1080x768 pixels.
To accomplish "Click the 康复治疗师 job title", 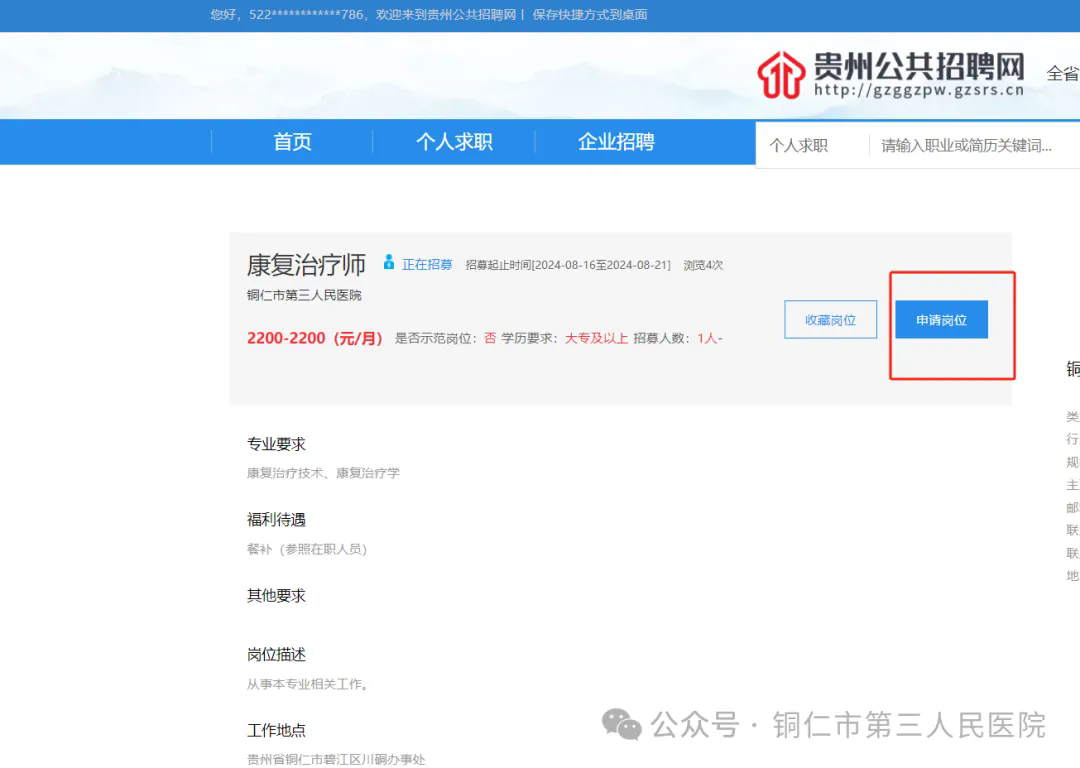I will tap(306, 264).
